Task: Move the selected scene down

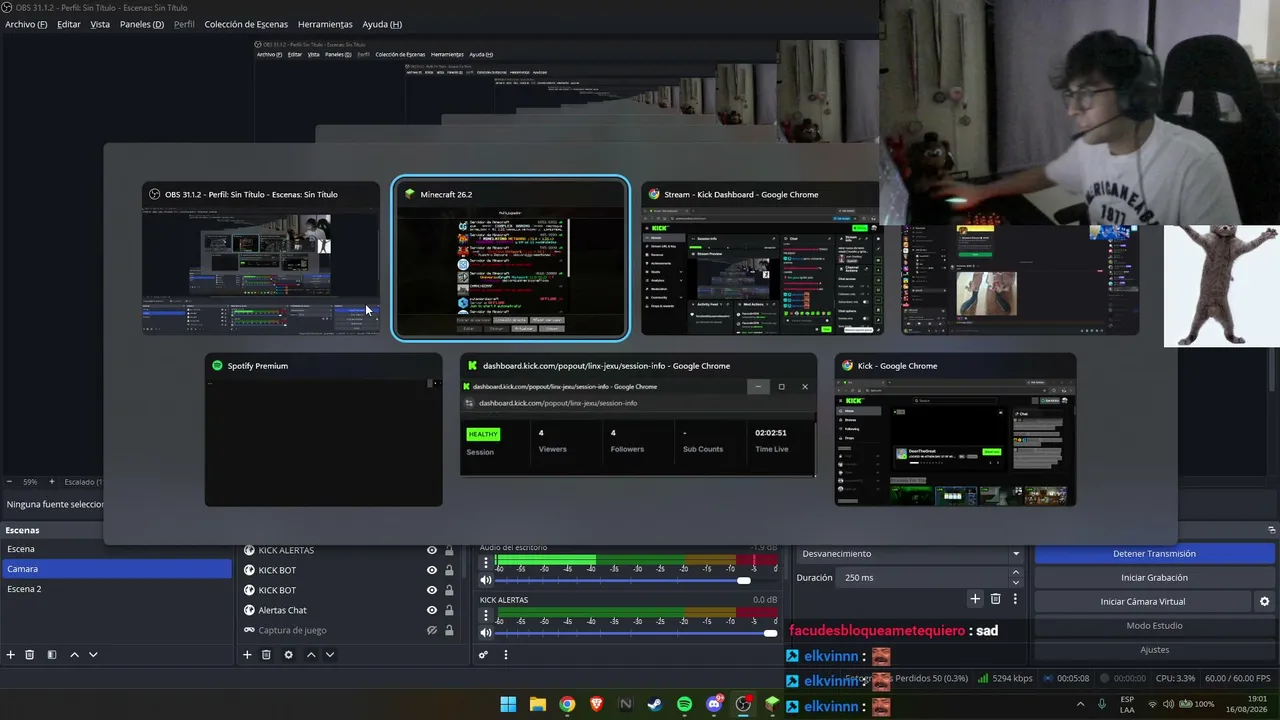Action: [93, 655]
